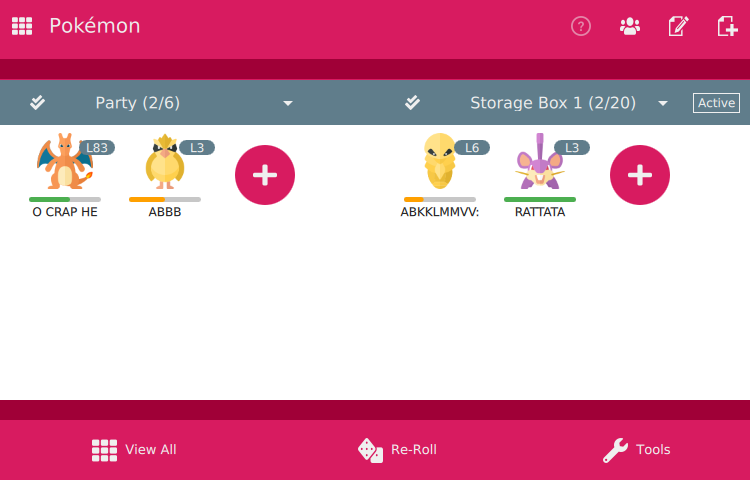Screen dimensions: 750x480
Task: Toggle select-all checkmark for Storage Box 1
Action: pyautogui.click(x=412, y=102)
